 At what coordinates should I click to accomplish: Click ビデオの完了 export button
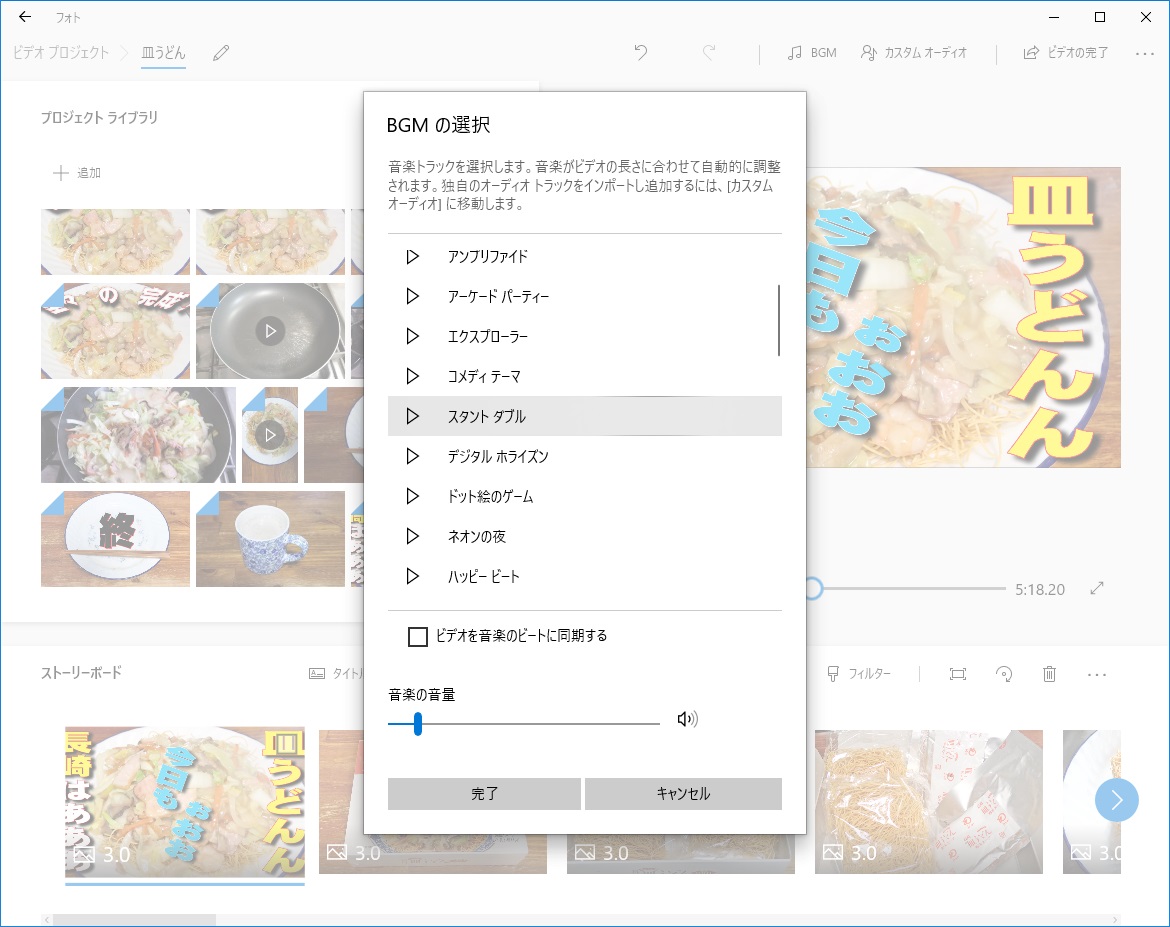[x=1065, y=53]
